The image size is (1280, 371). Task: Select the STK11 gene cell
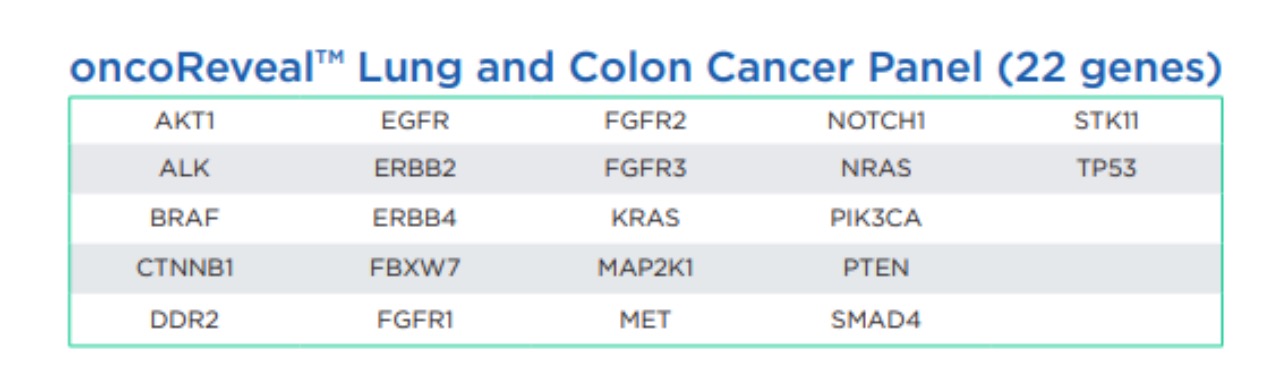click(x=1106, y=122)
